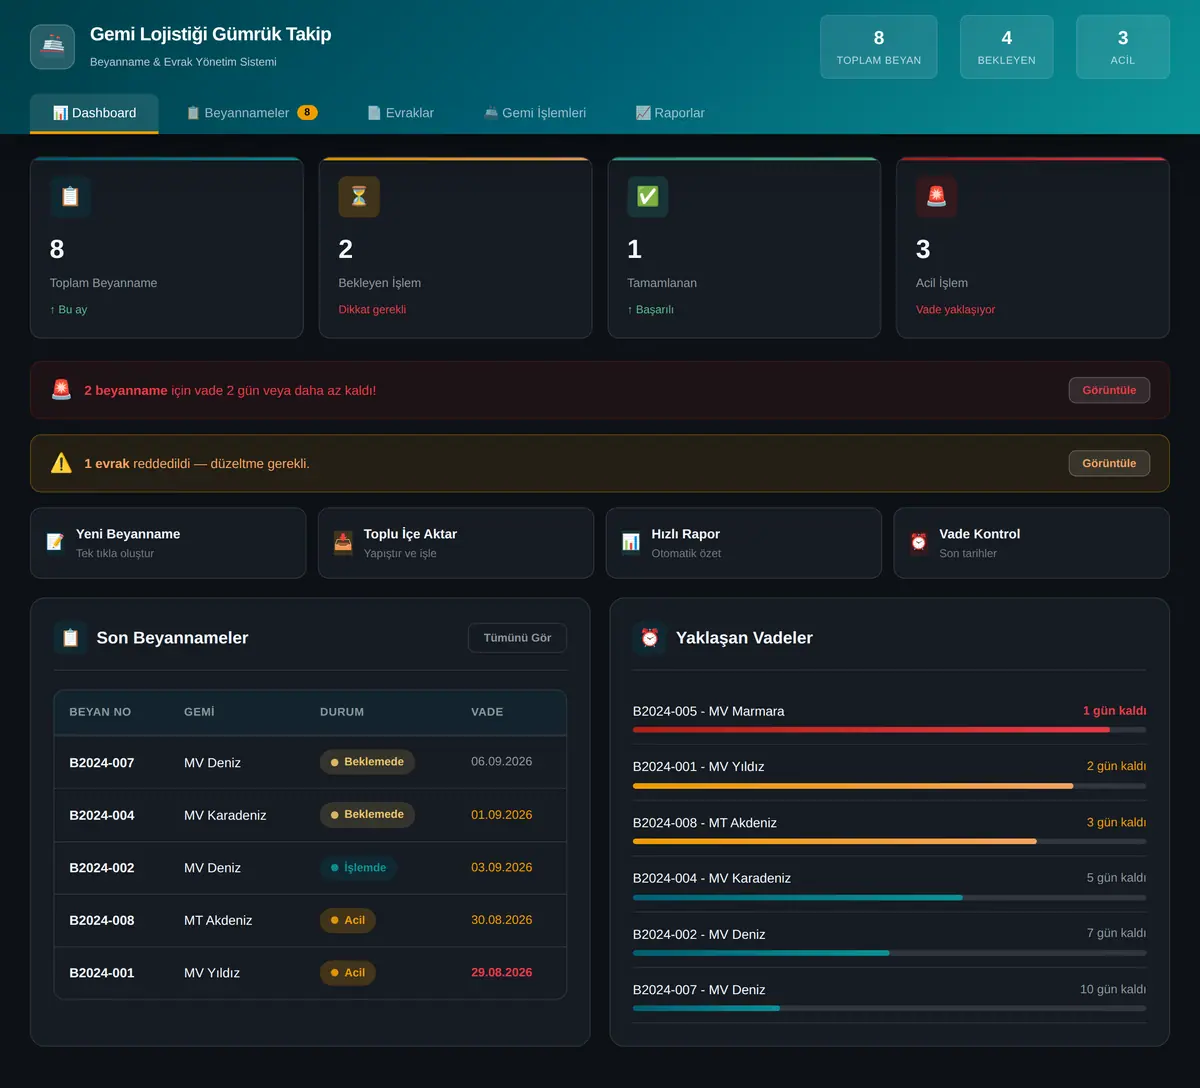Click the B2024-001 - MV Yıldız deadline entry
1200x1088 pixels.
(889, 772)
